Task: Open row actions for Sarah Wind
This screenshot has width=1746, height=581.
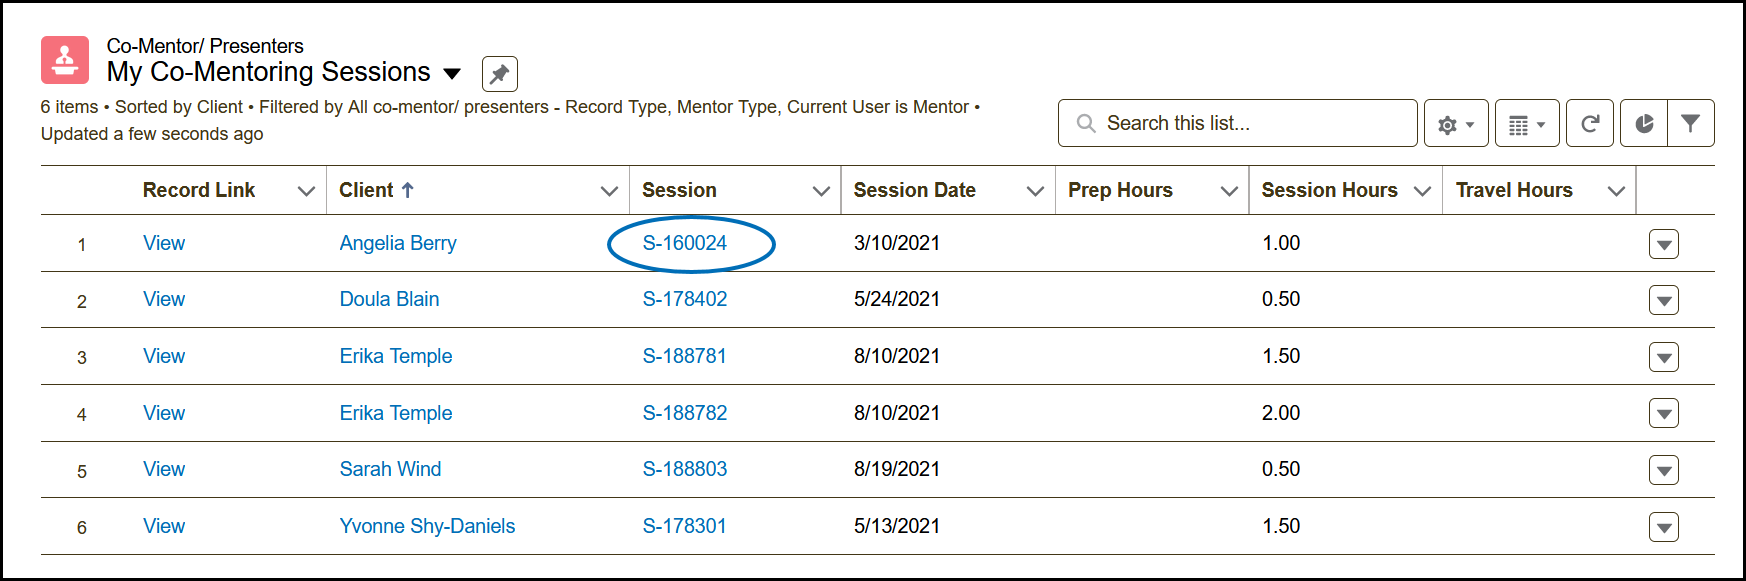Action: 1663,470
